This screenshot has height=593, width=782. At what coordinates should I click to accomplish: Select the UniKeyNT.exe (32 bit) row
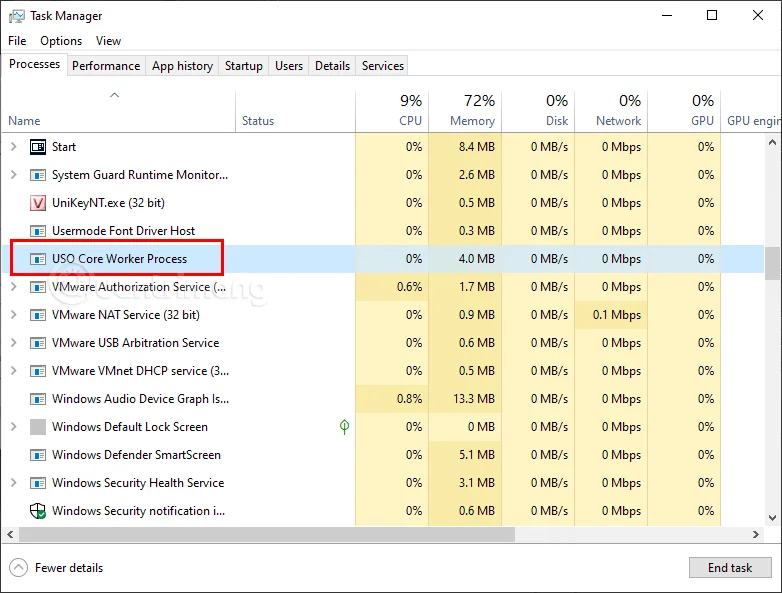[383, 203]
